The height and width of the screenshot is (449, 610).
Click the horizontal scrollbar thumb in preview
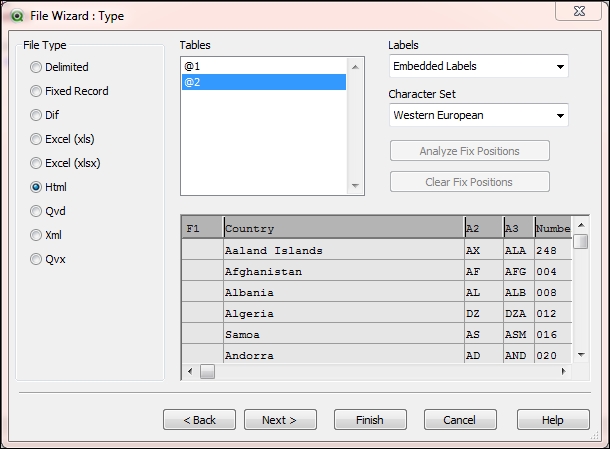pyautogui.click(x=207, y=371)
